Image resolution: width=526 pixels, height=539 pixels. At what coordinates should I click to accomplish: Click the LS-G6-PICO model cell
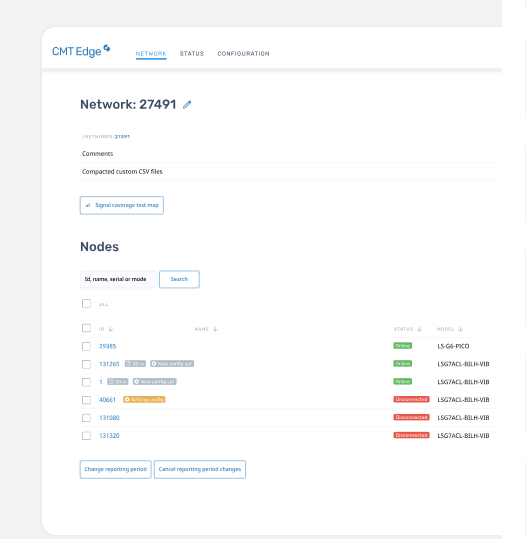click(453, 346)
